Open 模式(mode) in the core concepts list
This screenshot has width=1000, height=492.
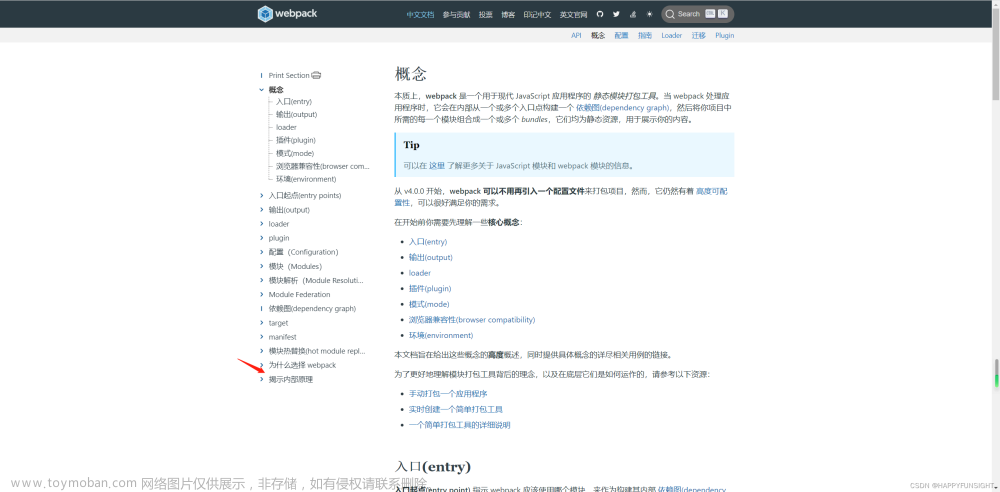[429, 304]
